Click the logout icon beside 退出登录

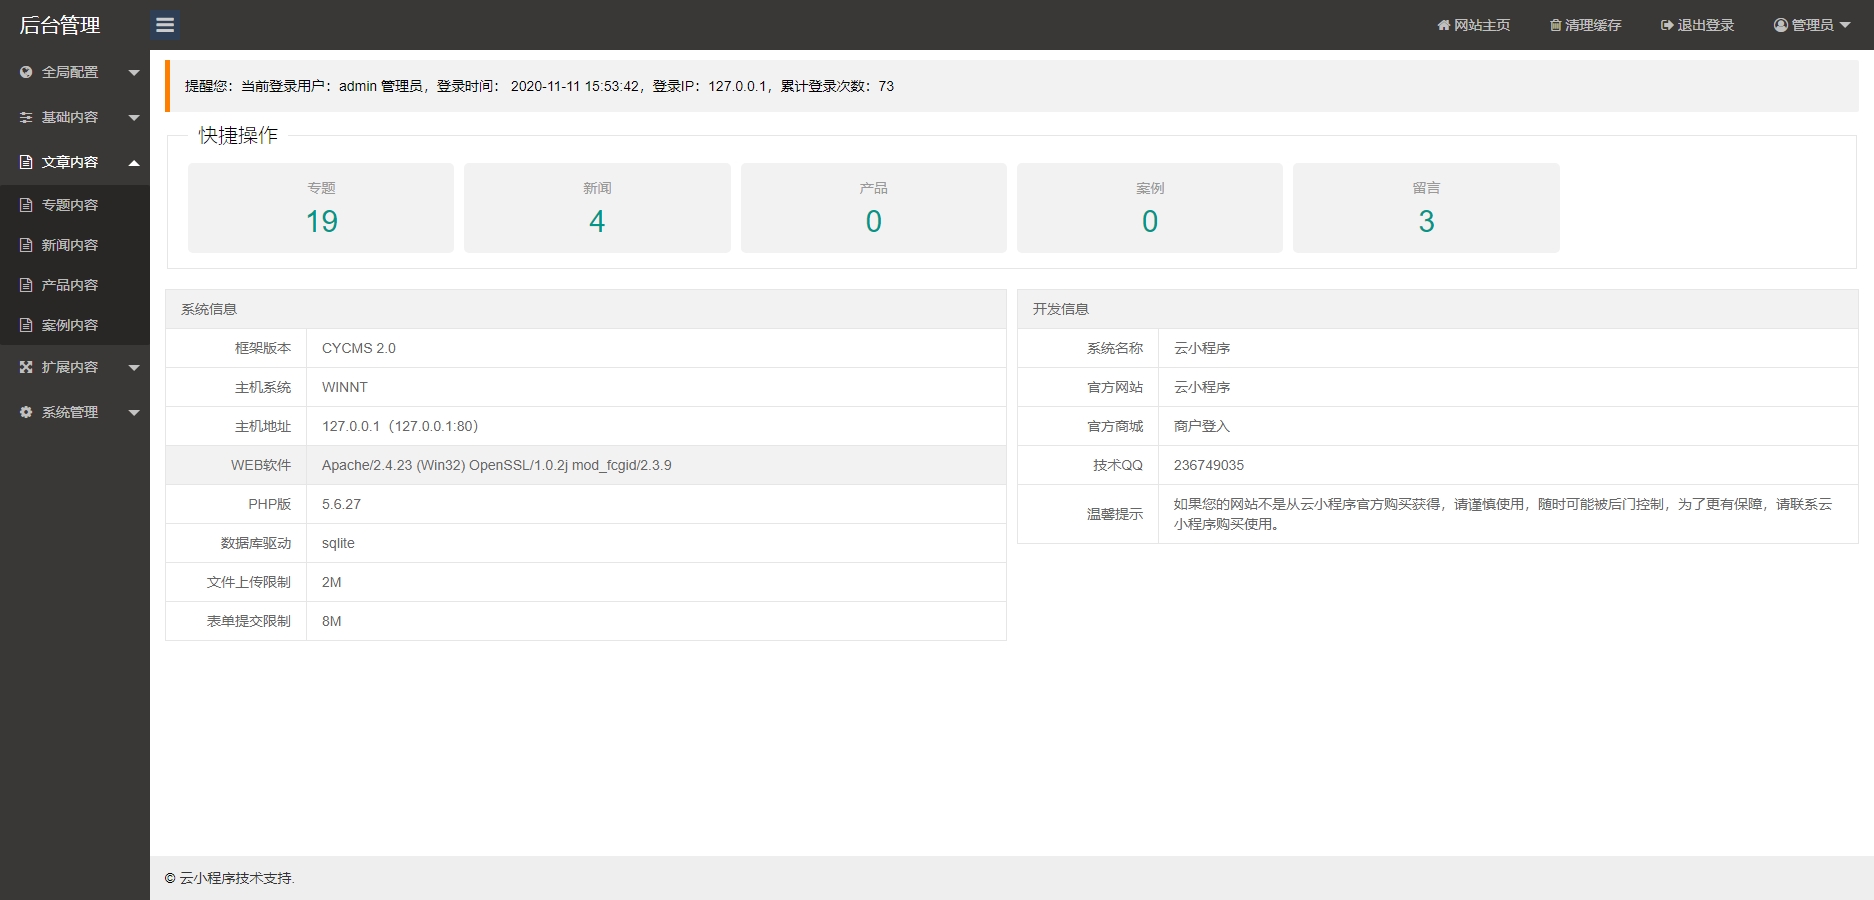point(1667,25)
